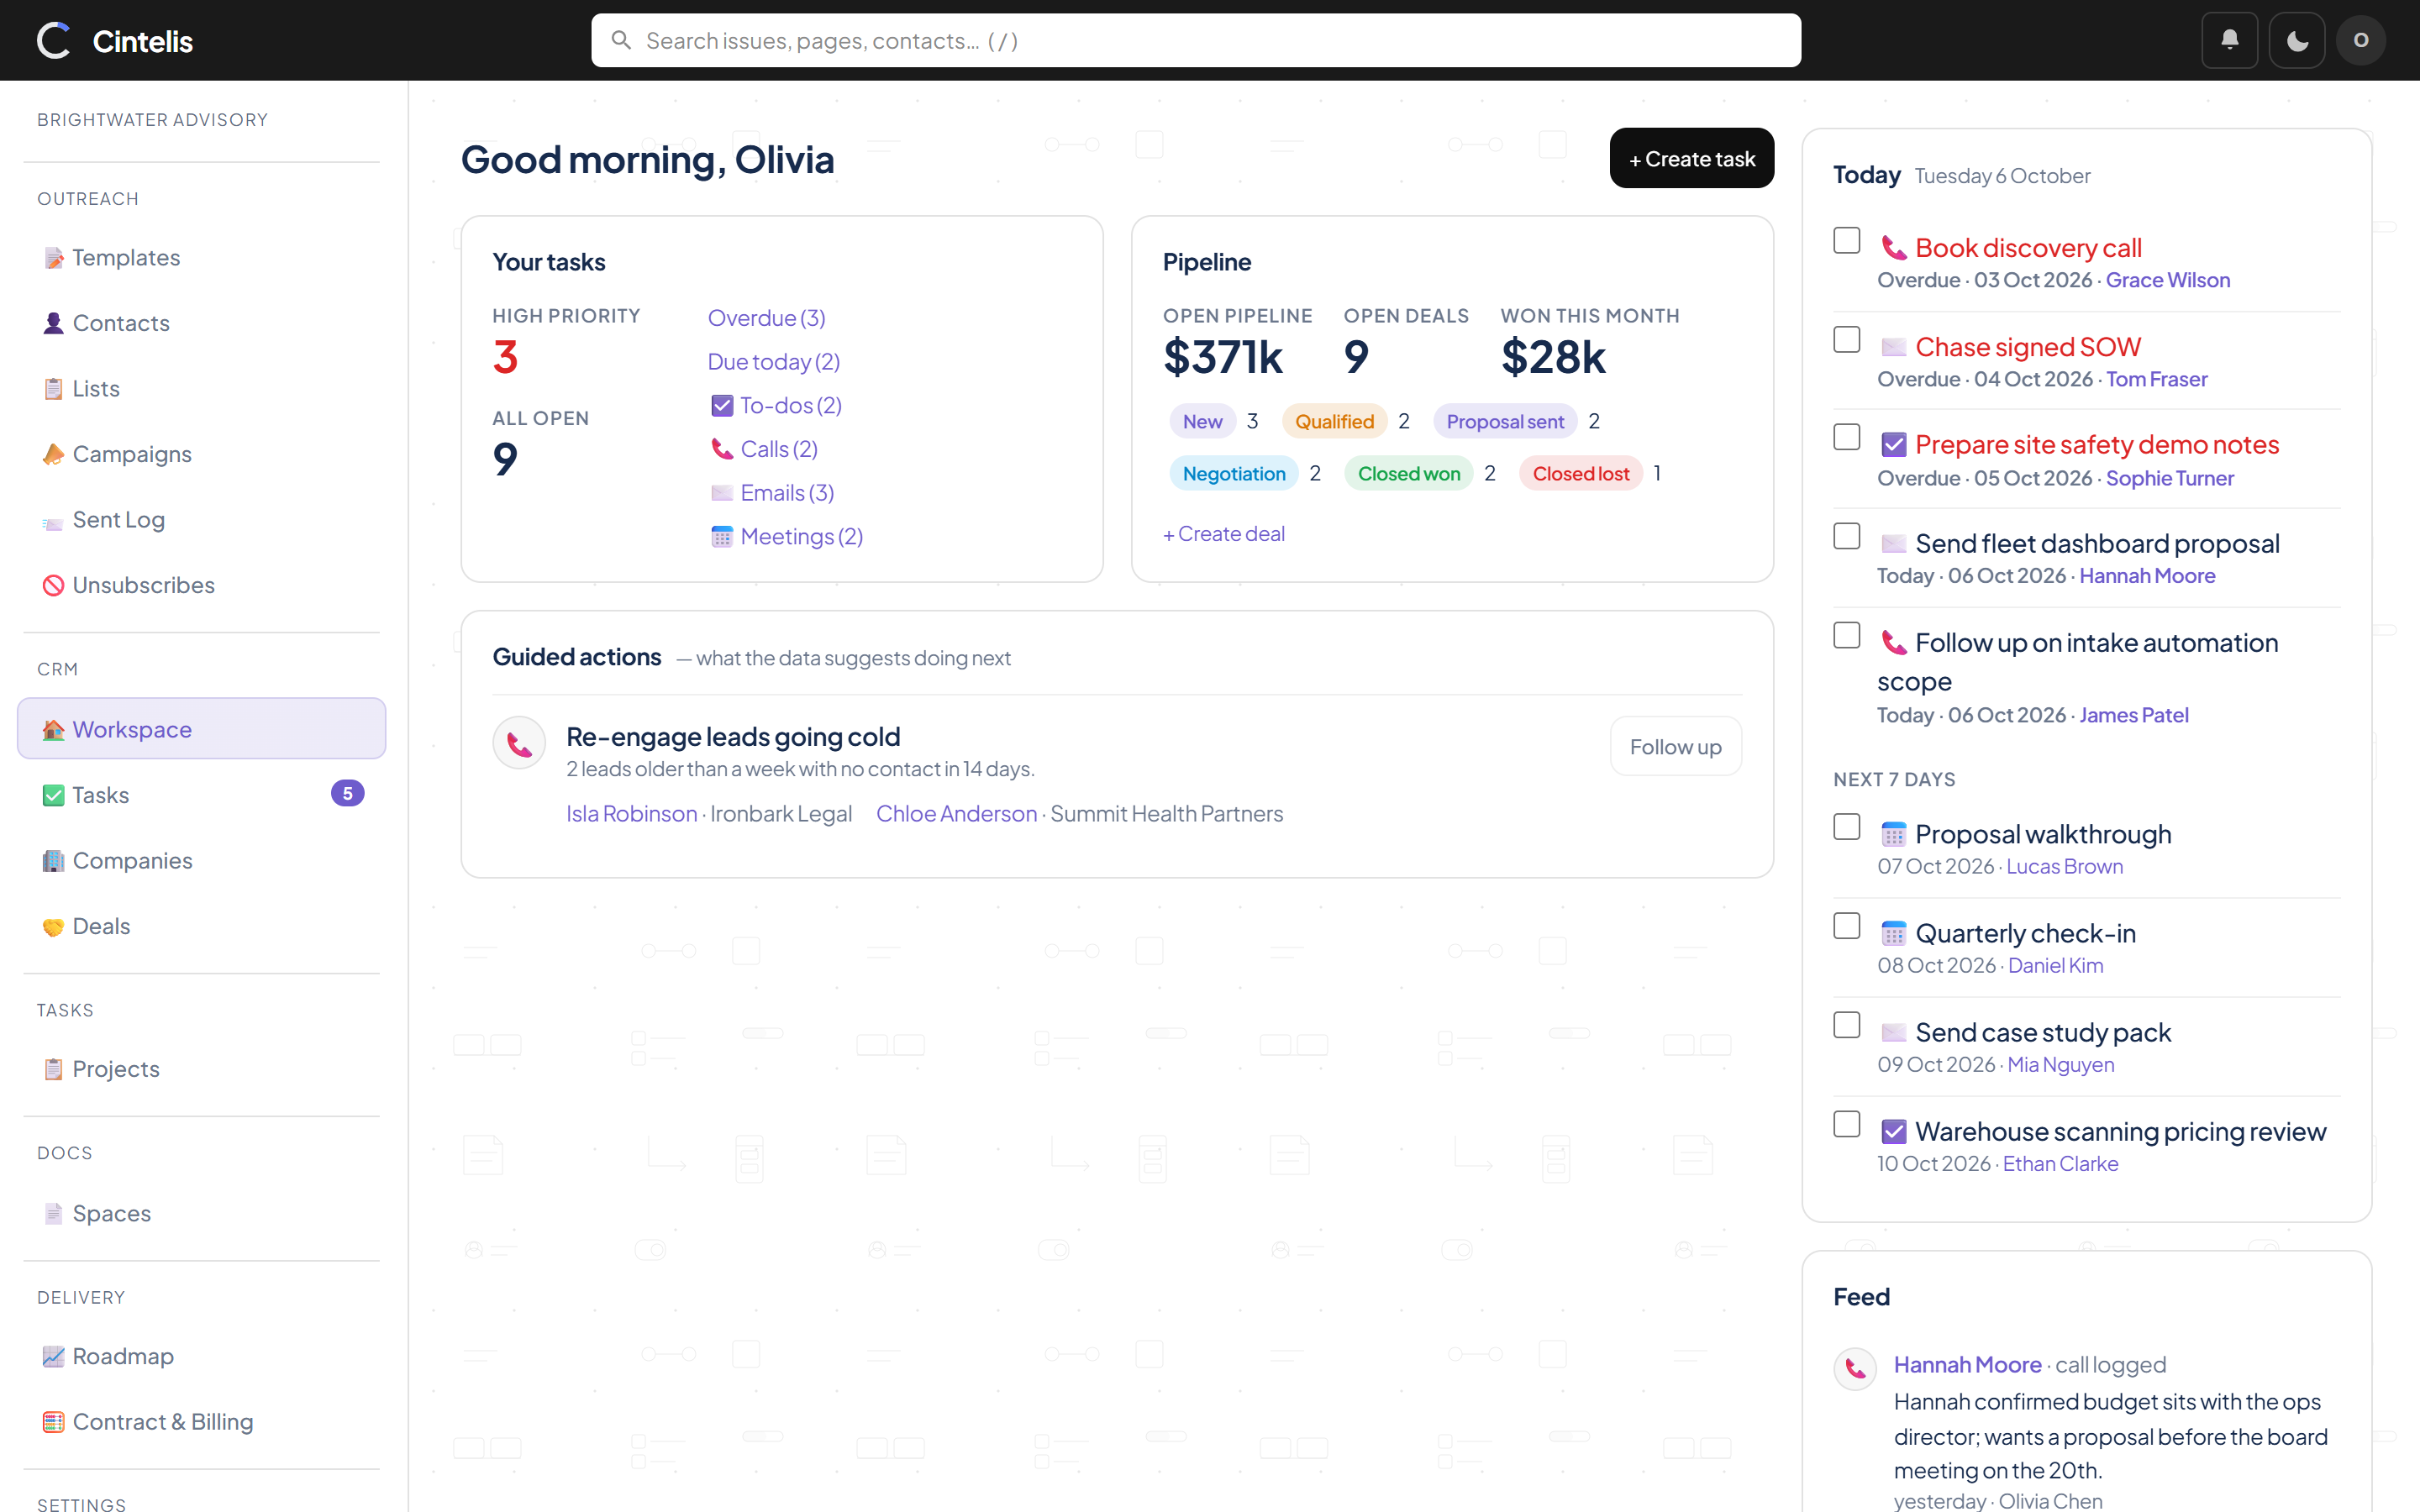This screenshot has height=1512, width=2420.
Task: Open Templates in the sidebar
Action: coord(201,257)
